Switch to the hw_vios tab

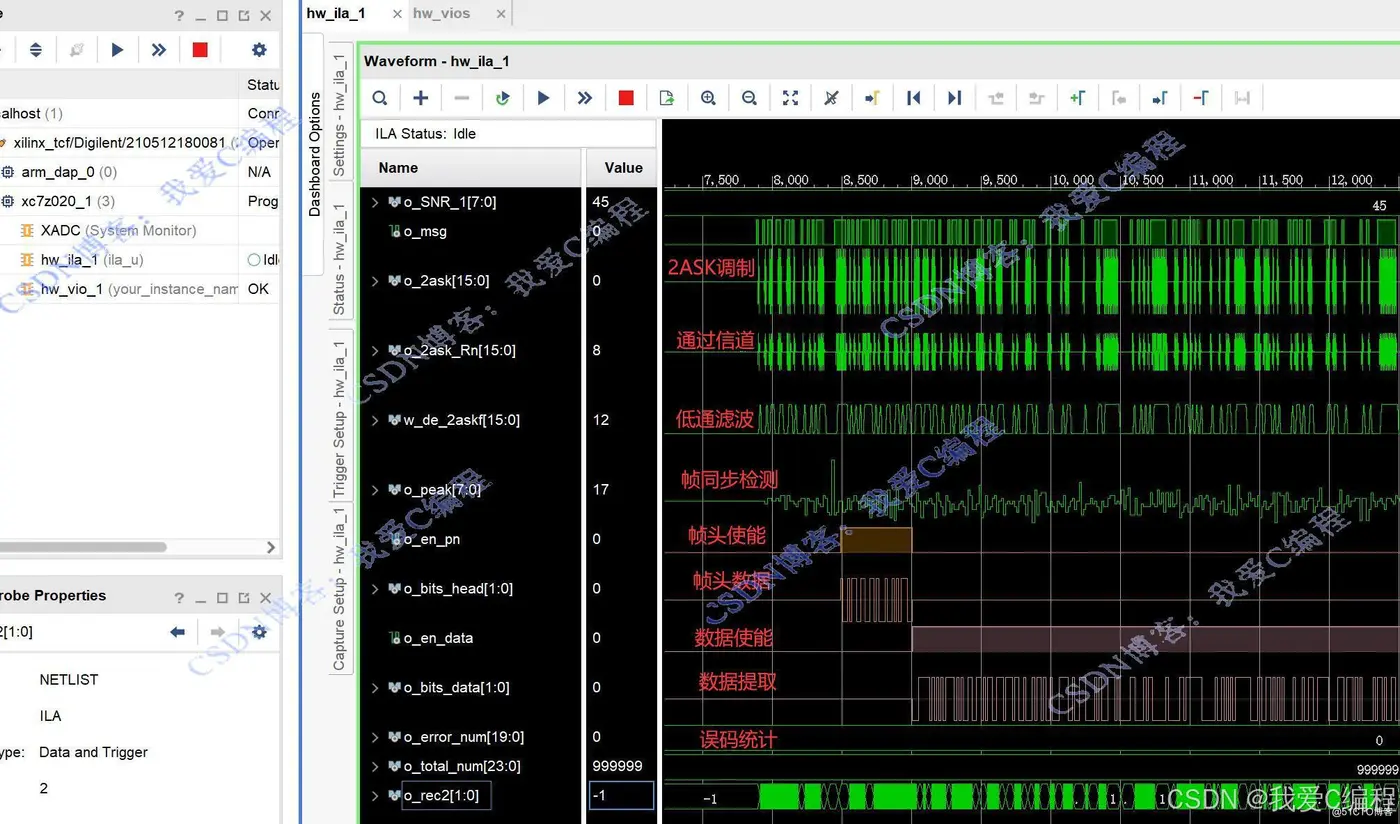[x=441, y=13]
